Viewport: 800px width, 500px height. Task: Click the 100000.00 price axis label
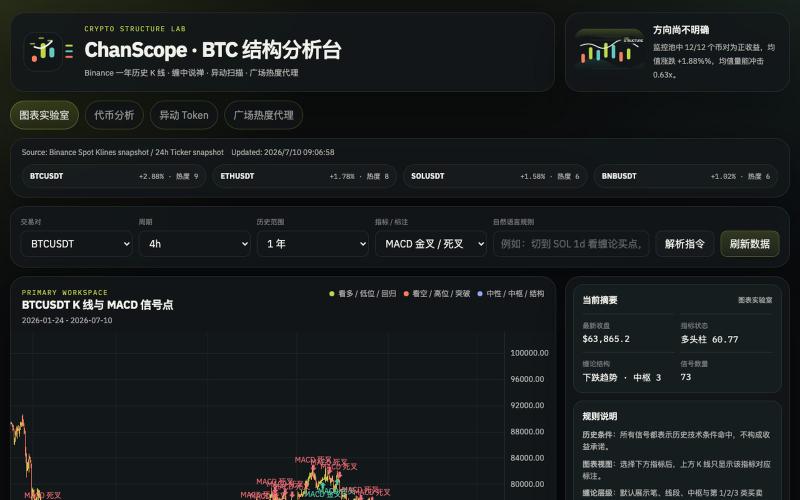coord(530,353)
